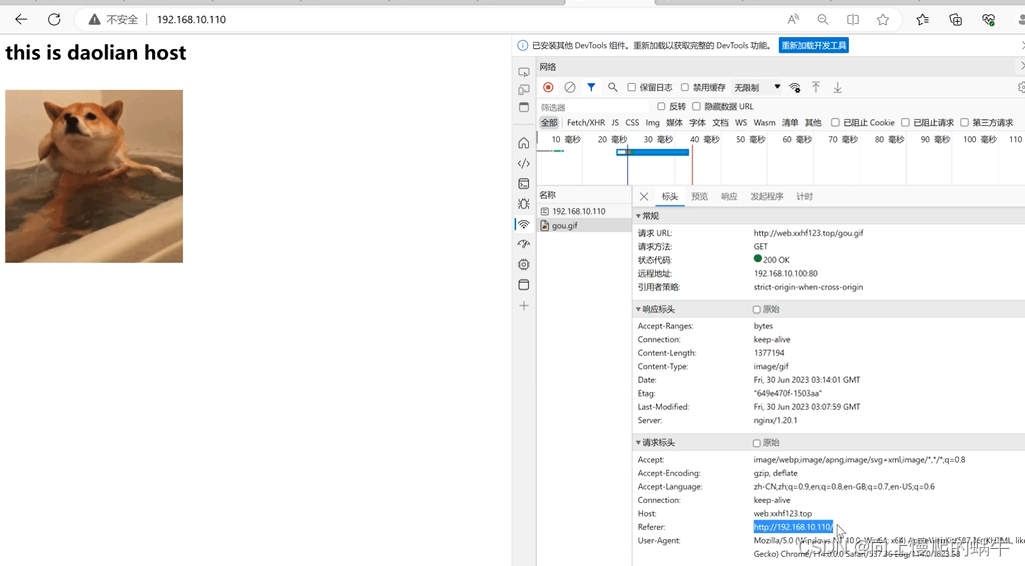Open search in the network panel
This screenshot has width=1025, height=566.
(x=613, y=87)
